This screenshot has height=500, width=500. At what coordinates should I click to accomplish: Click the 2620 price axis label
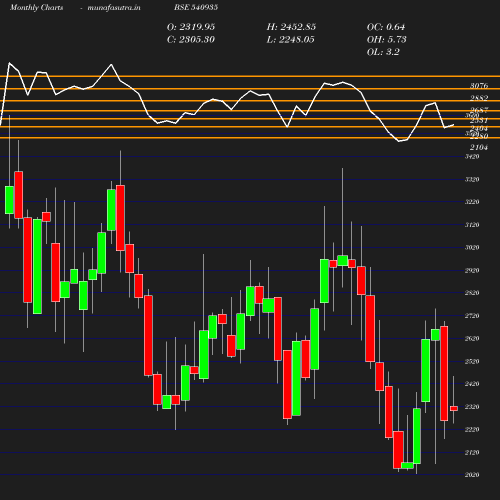point(472,339)
